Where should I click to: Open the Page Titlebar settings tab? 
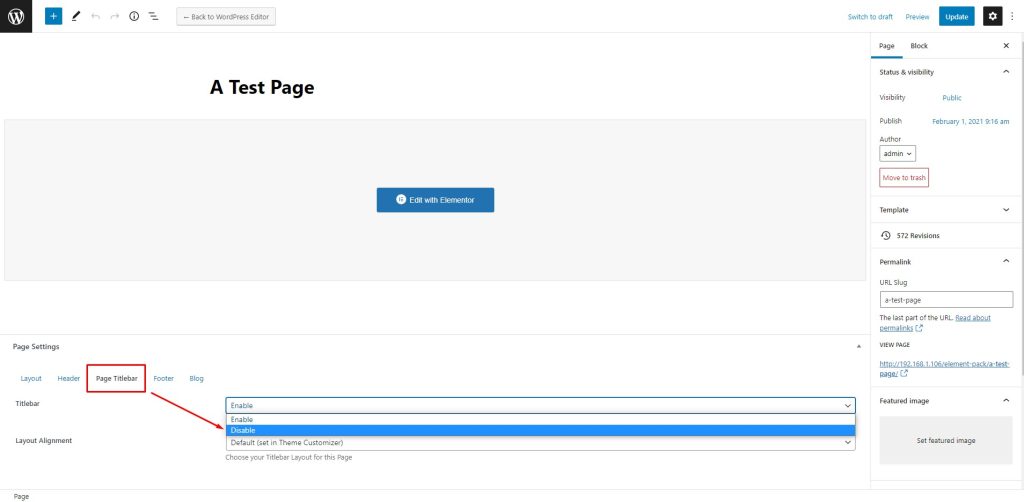116,379
